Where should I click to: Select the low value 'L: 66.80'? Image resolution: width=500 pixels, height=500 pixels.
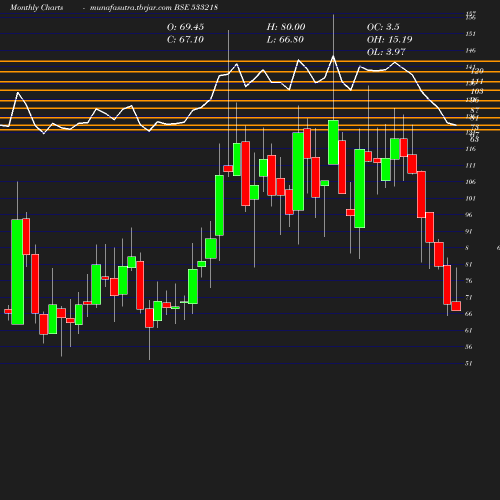(285, 39)
